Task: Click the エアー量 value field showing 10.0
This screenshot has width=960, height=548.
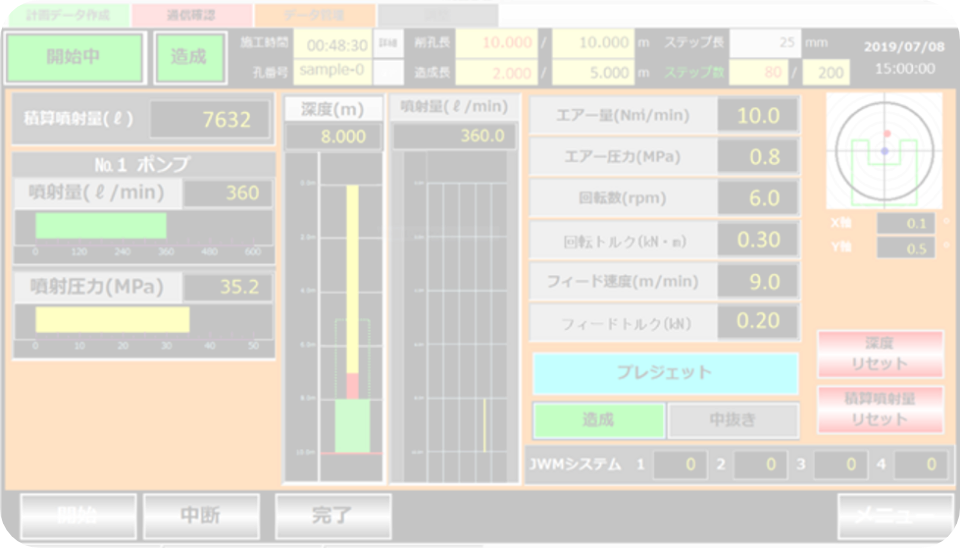Action: [x=758, y=116]
